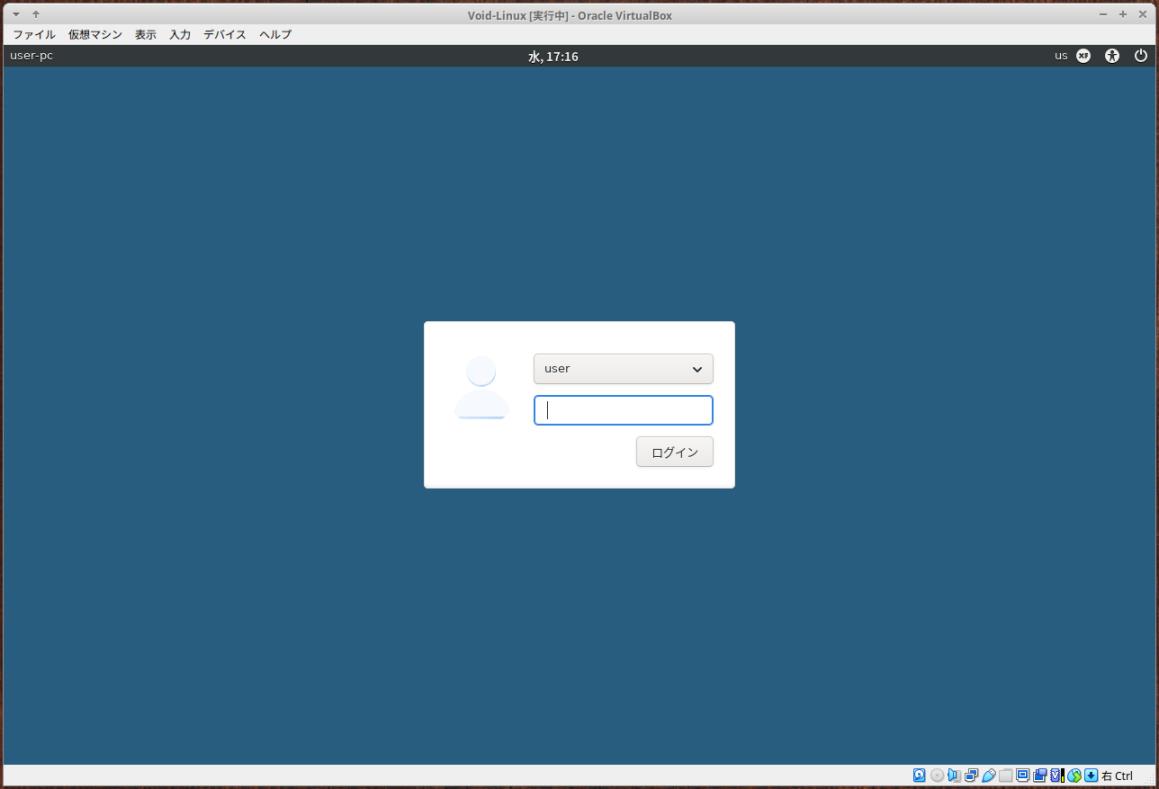Click the network adapters icon in the status bar
Viewport: 1159px width, 789px height.
pos(971,775)
